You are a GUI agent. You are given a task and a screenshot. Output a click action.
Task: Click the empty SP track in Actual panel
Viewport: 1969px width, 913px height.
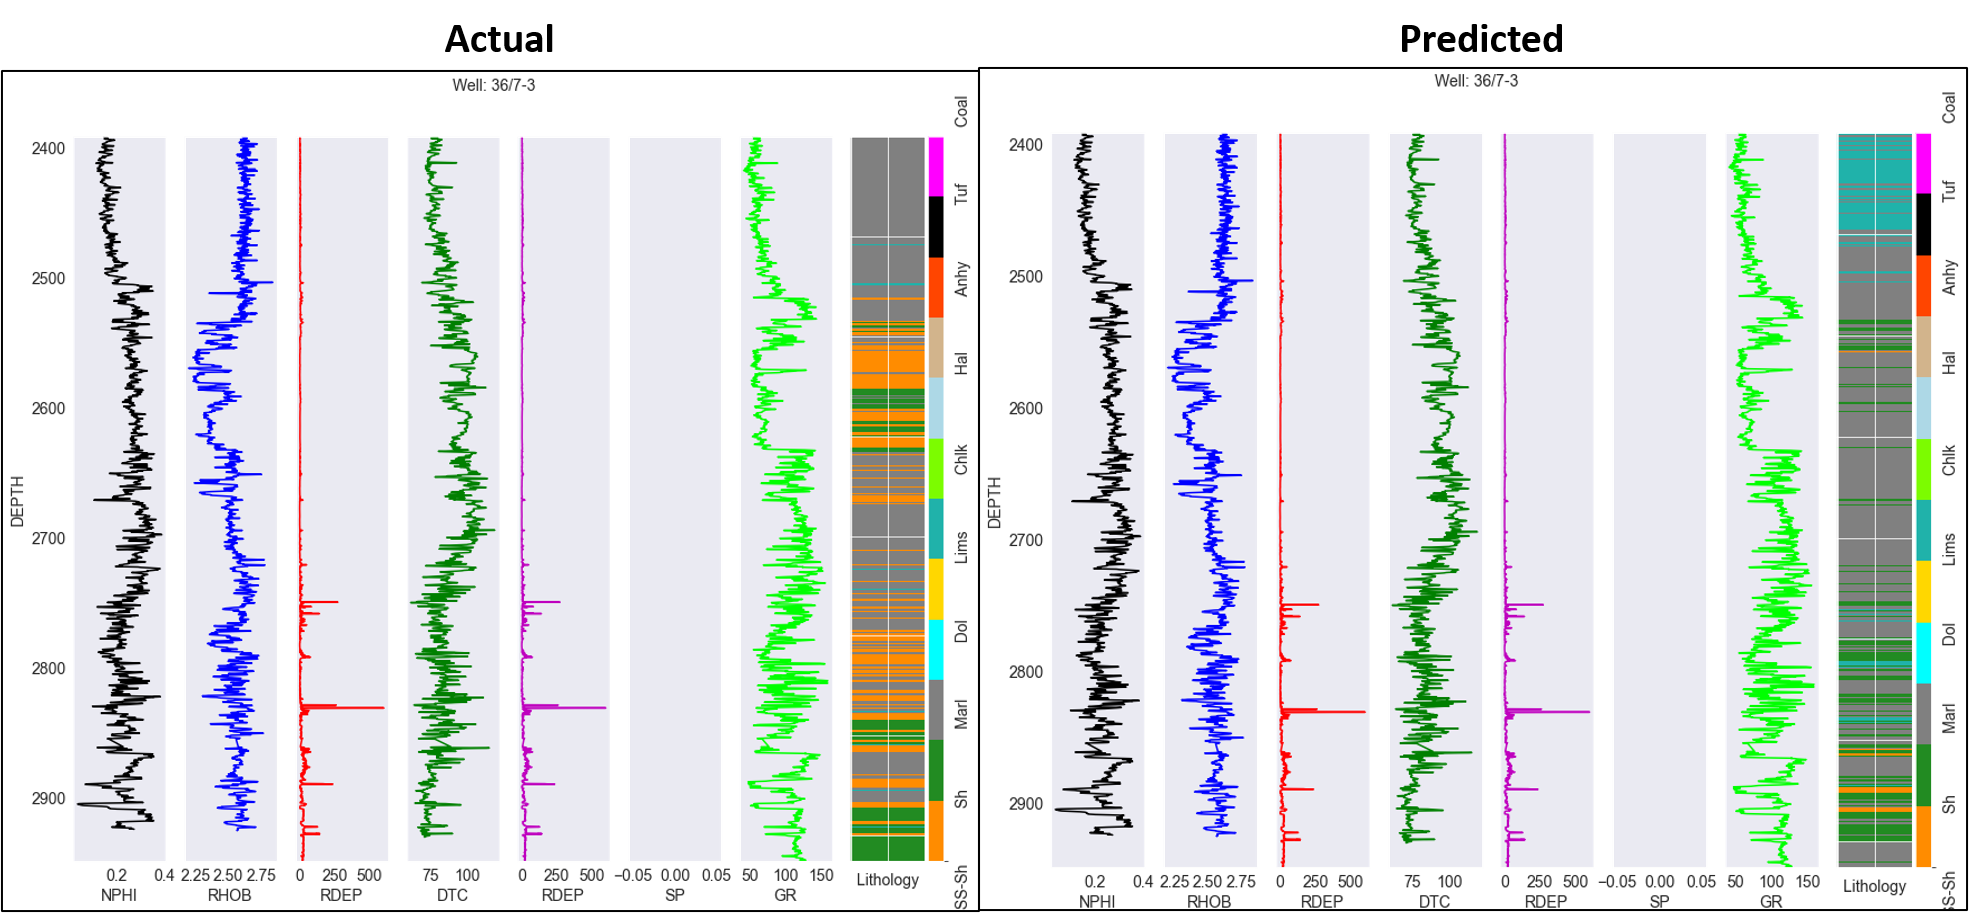[x=675, y=499]
